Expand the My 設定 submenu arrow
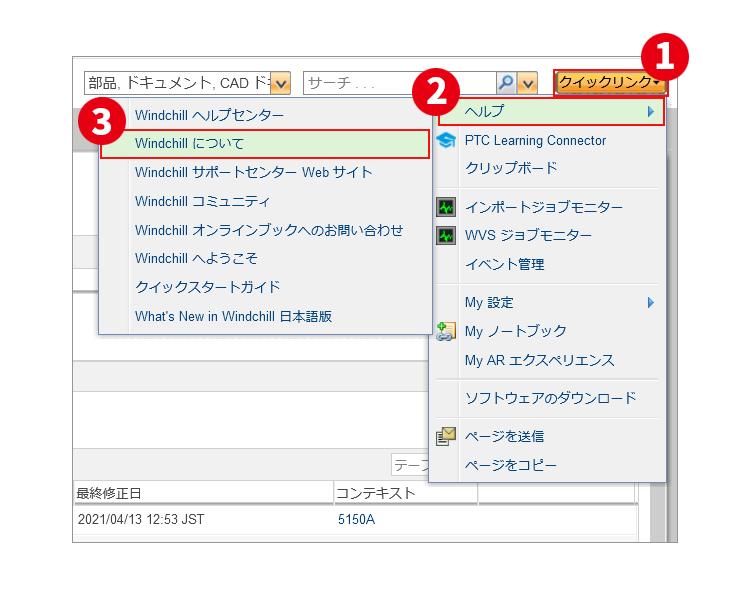This screenshot has height=600, width=750. [650, 302]
